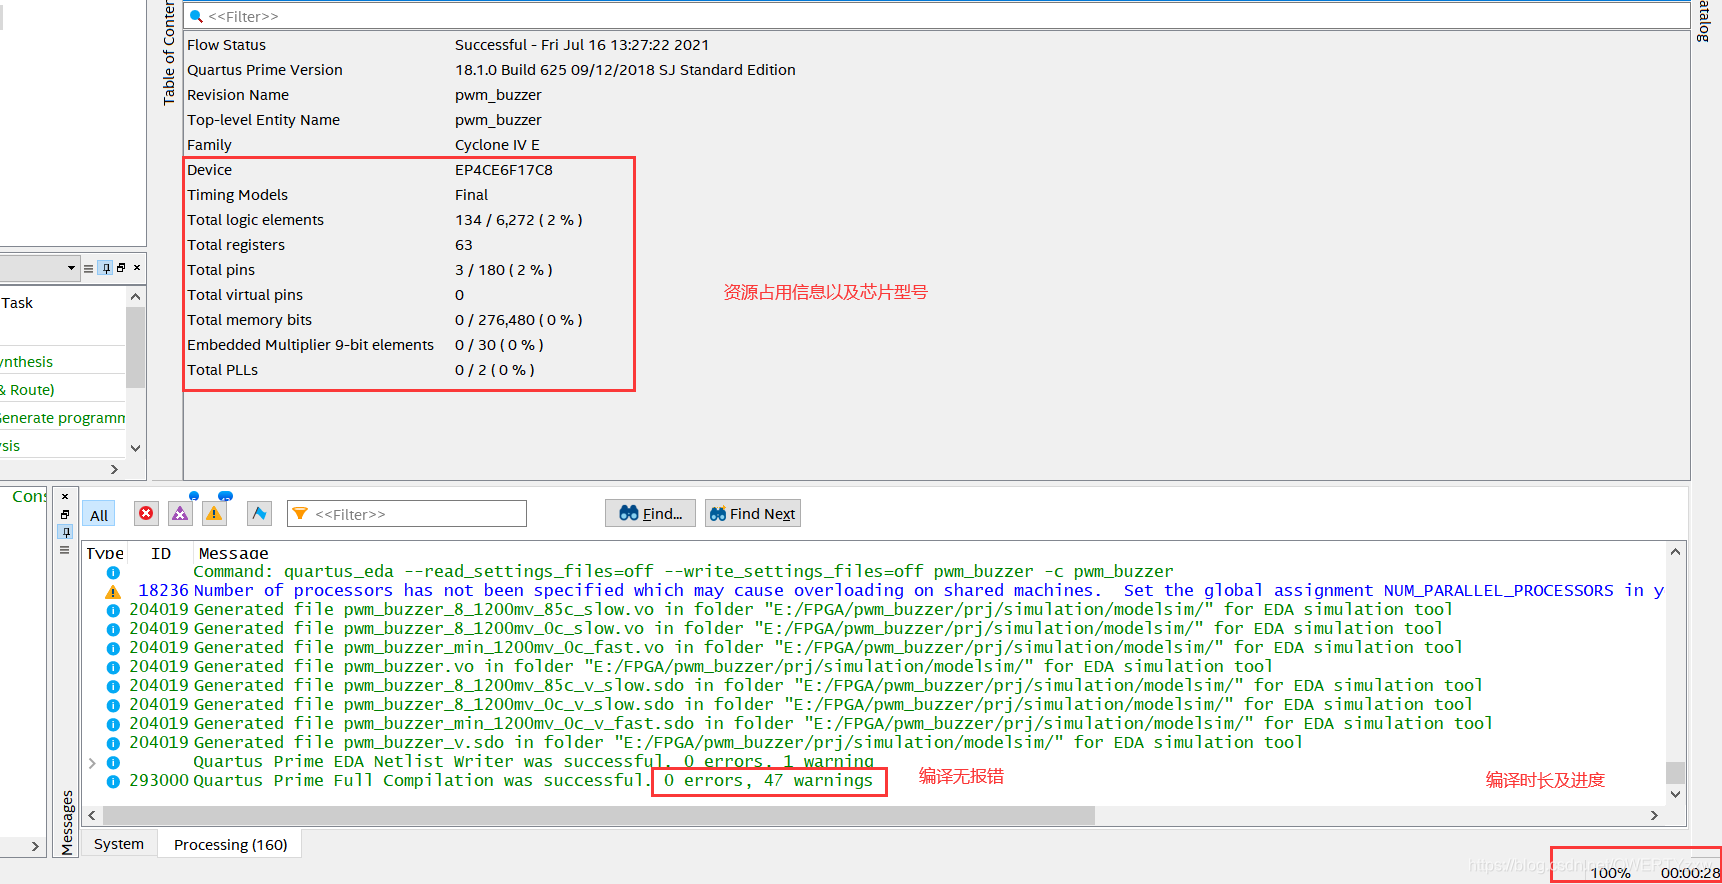This screenshot has width=1722, height=884.
Task: Click info icon for pwm_buzzer_8_1200mv_85c_v_slow.sdo message
Action: (x=113, y=686)
